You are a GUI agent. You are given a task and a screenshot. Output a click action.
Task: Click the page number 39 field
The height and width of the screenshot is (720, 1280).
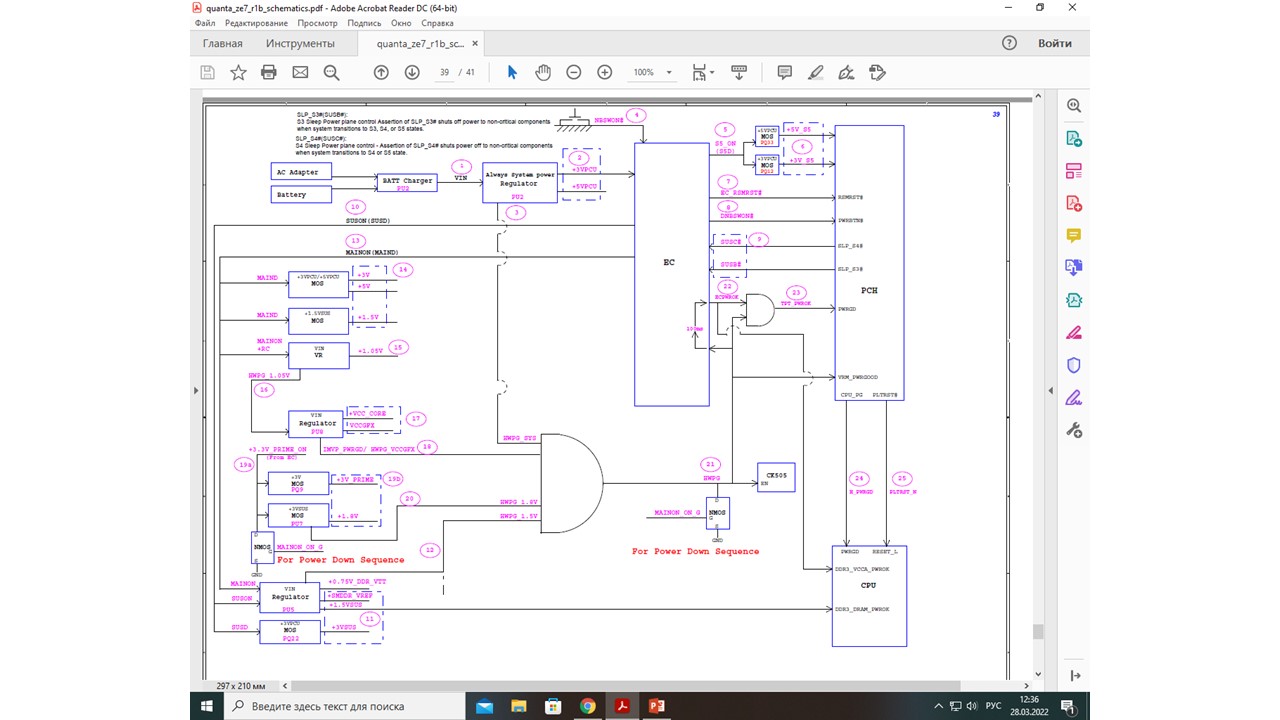445,72
